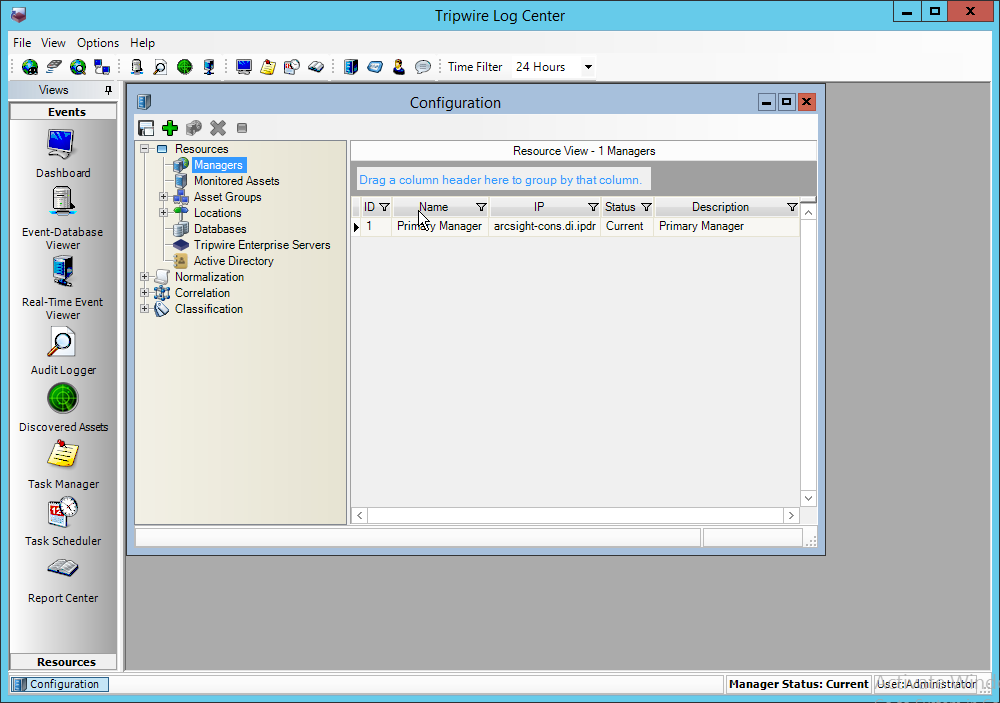This screenshot has height=703, width=1000.
Task: Switch to the Events section header
Action: 63,112
